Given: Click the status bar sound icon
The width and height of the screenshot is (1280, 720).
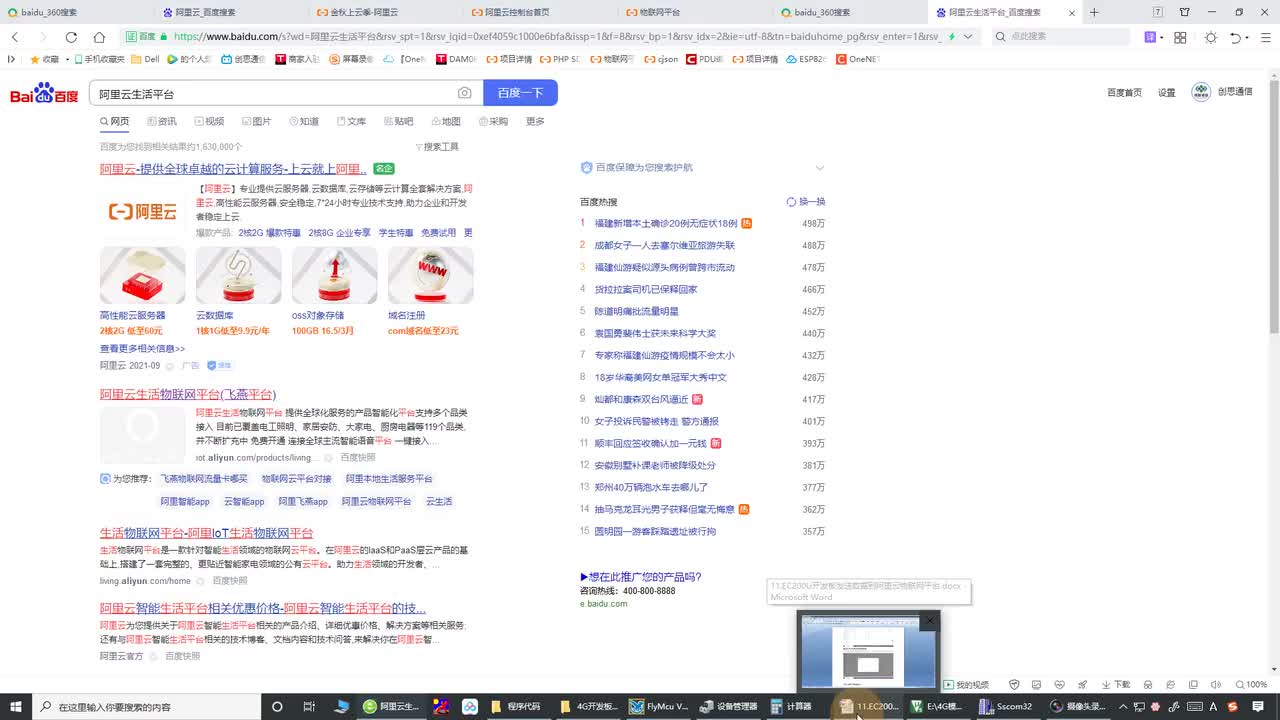Looking at the screenshot, I should [x=1217, y=685].
